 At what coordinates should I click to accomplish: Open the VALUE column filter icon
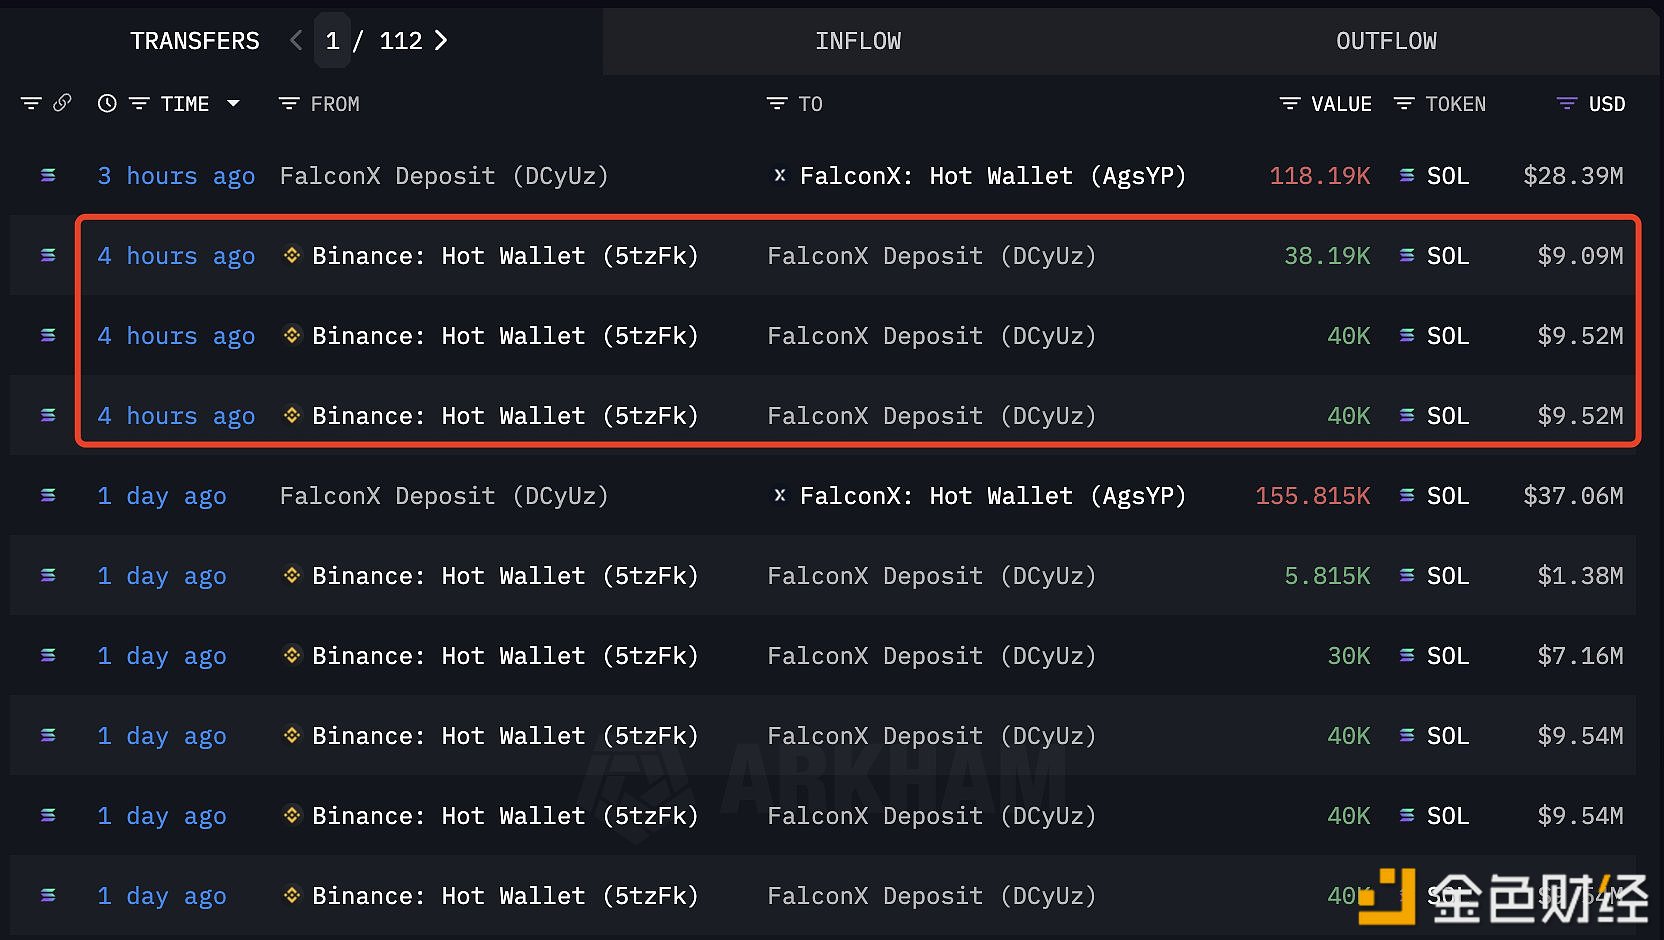tap(1290, 103)
